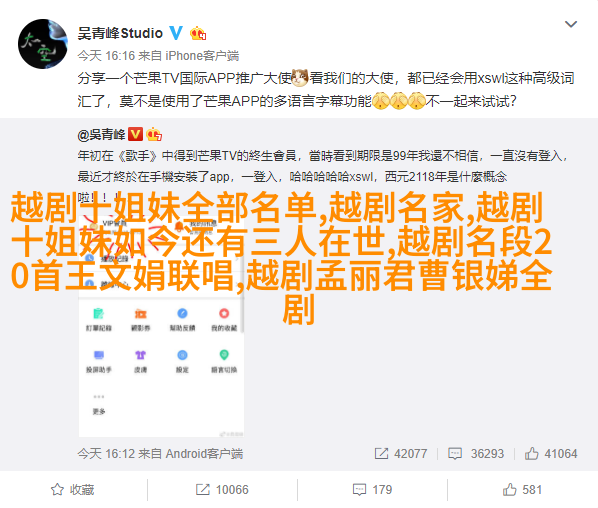Click blue V verification badge
Screen dimensions: 598x508
tap(176, 33)
